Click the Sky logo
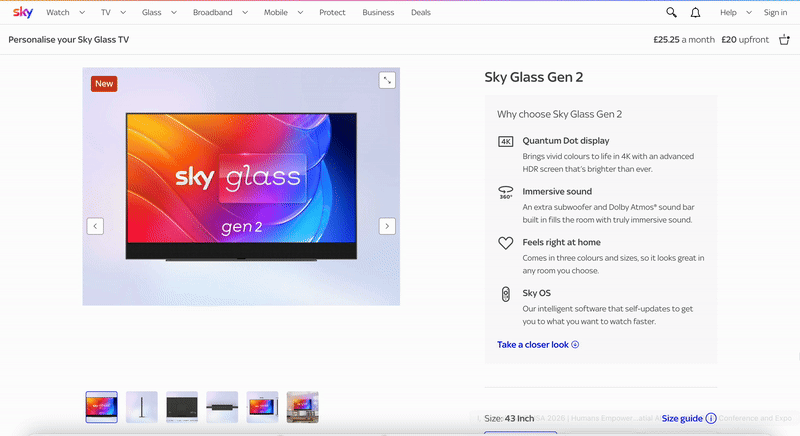The height and width of the screenshot is (436, 800). coord(23,12)
